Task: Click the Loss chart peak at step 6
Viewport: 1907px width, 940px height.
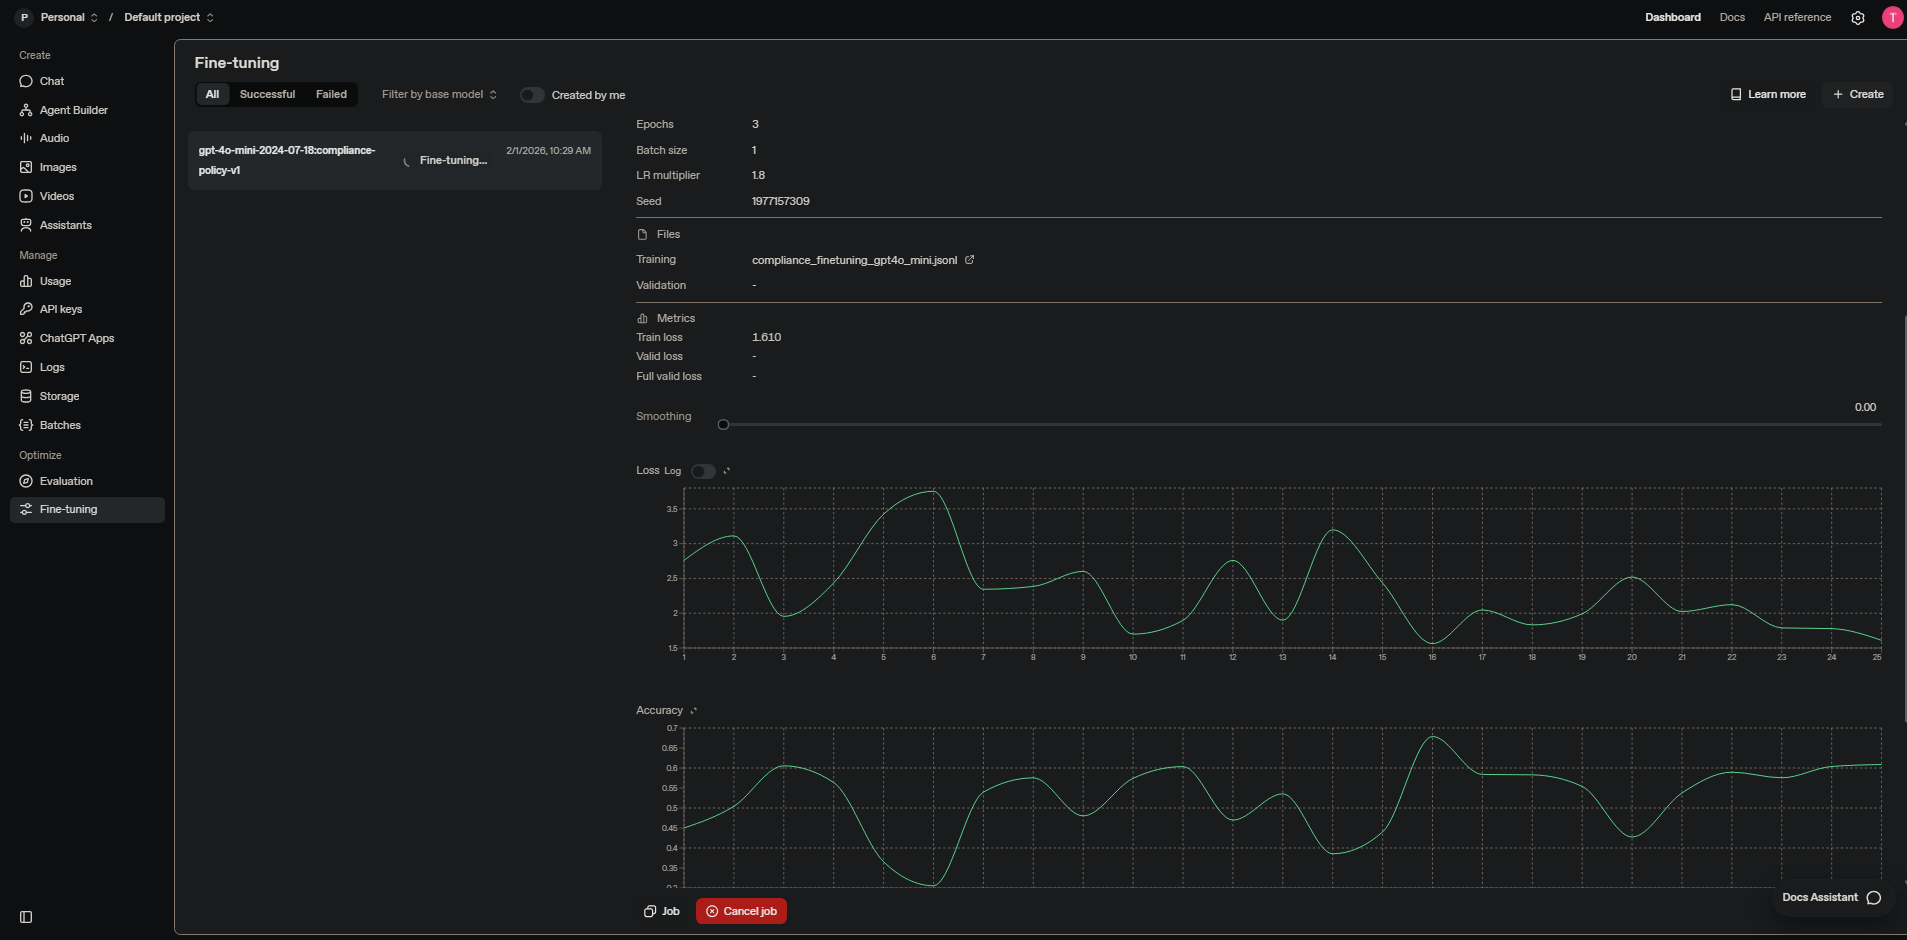Action: 933,491
